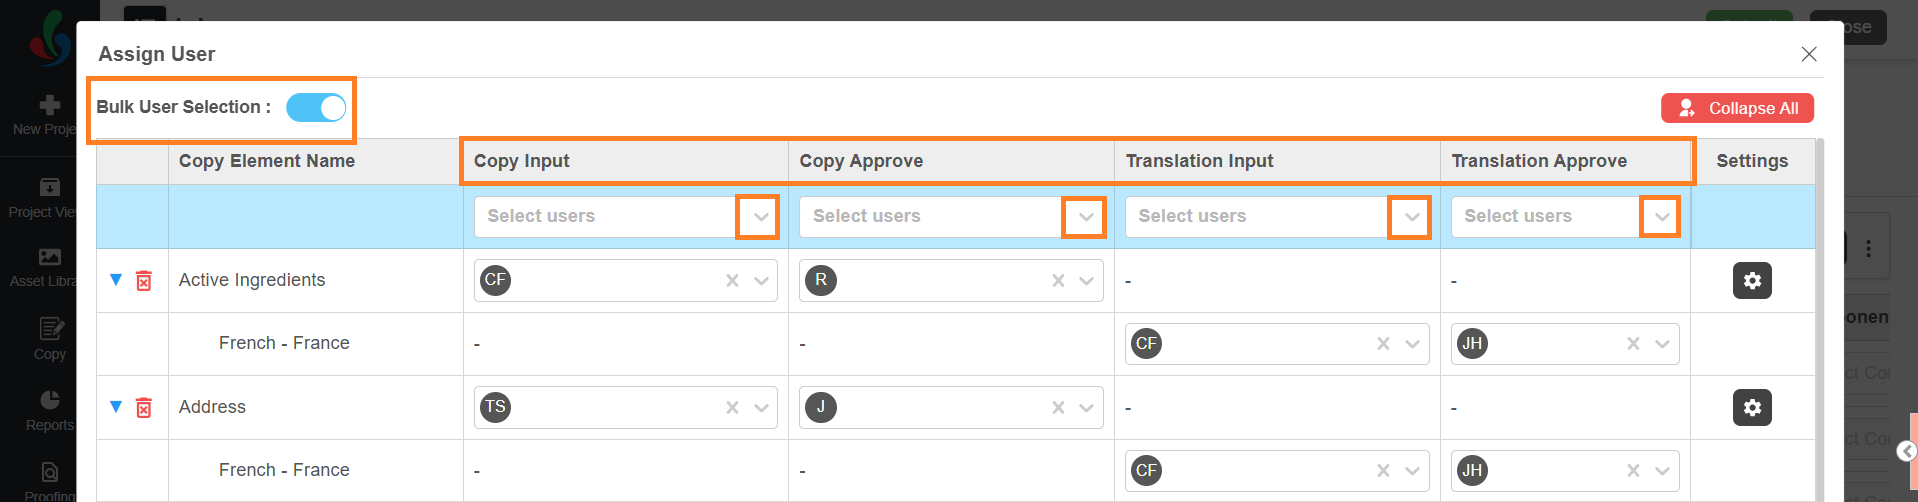Toggle the Bulk User Selection switch
This screenshot has width=1918, height=502.
[x=316, y=107]
